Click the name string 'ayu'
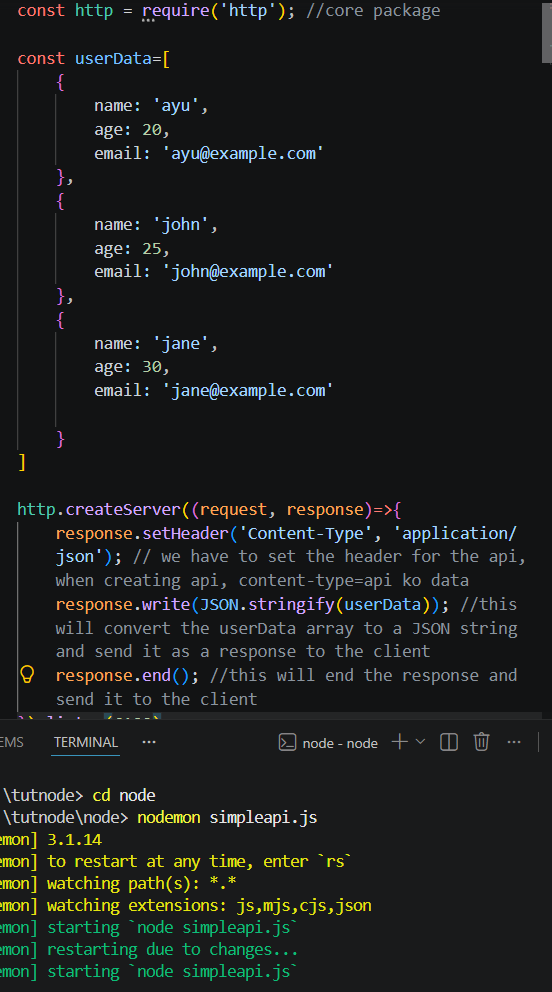 click(176, 106)
